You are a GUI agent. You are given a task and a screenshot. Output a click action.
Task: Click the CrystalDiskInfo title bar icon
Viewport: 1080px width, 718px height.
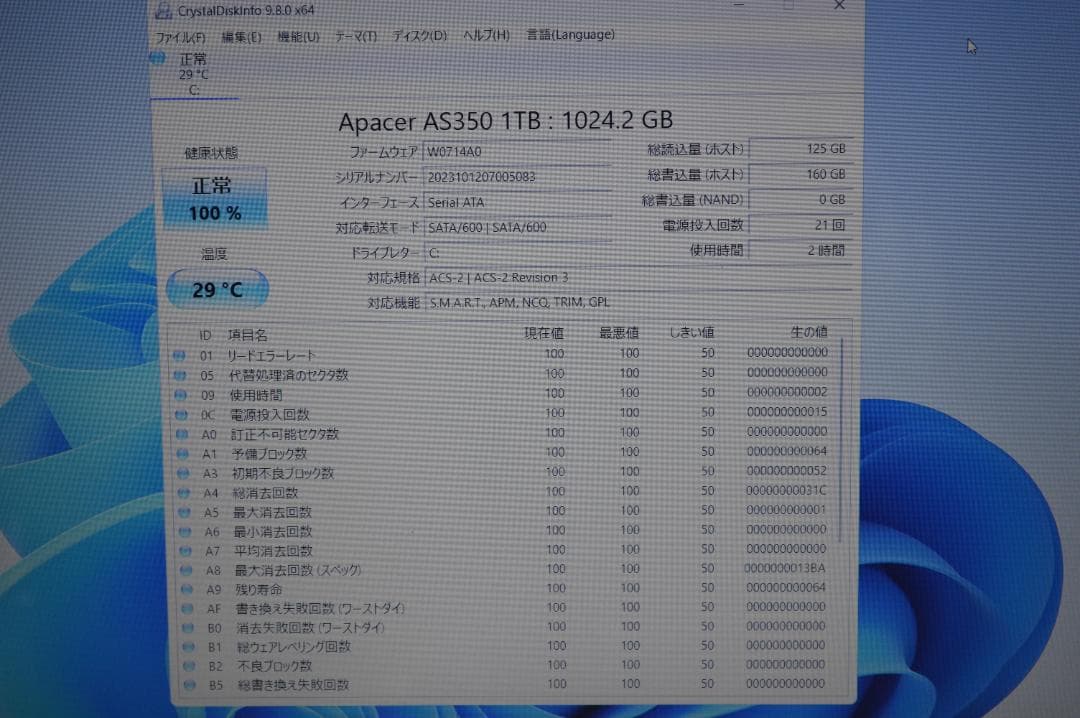pyautogui.click(x=163, y=10)
